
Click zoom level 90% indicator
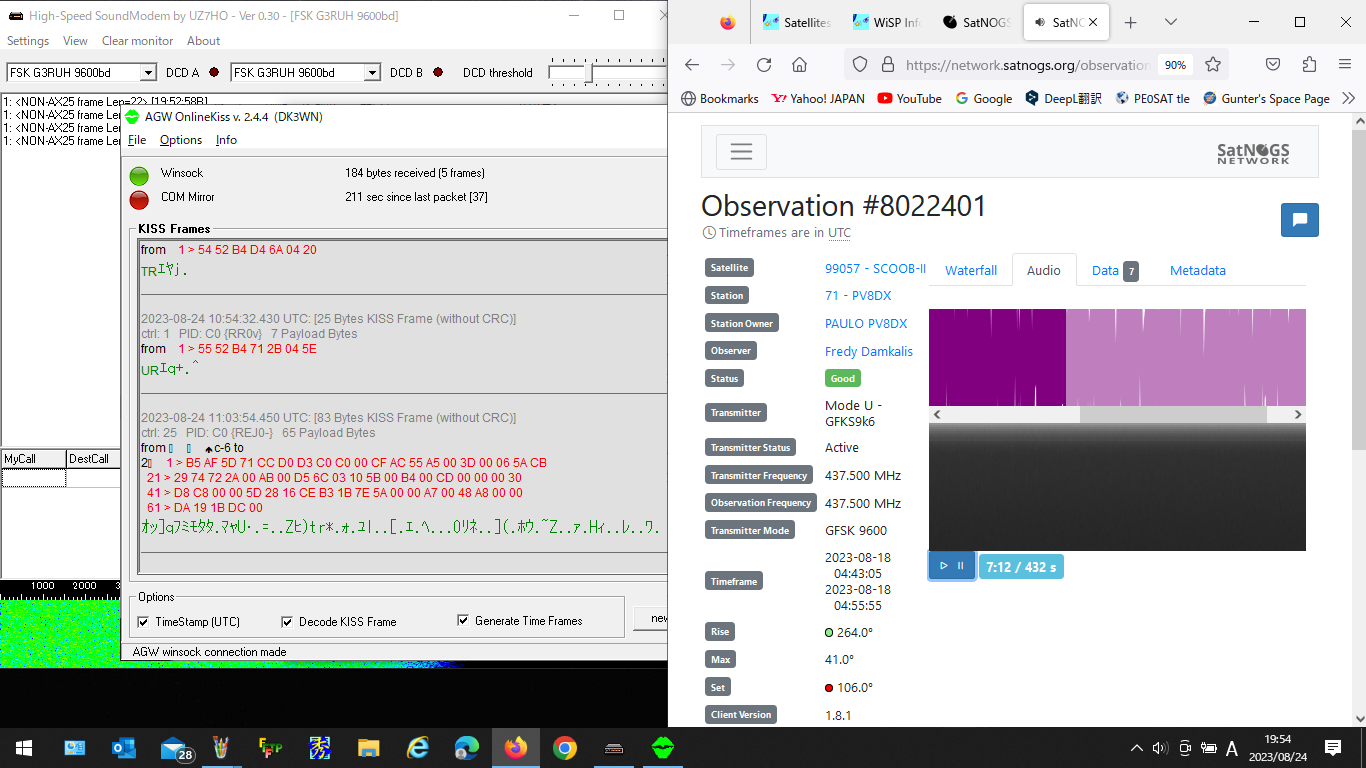(1175, 65)
